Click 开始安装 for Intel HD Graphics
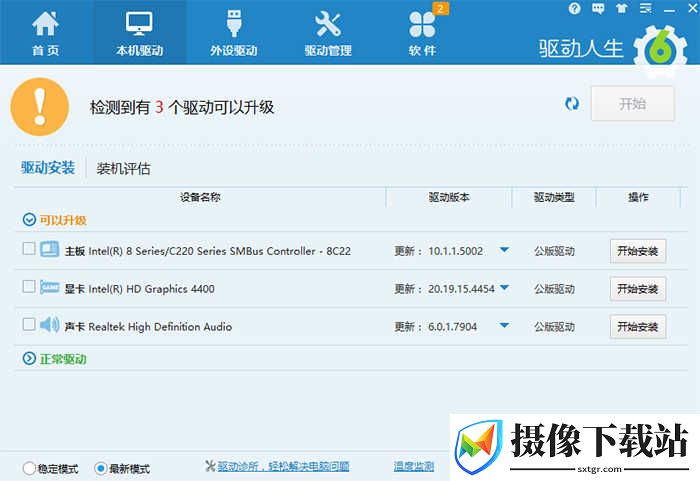Viewport: 700px width, 481px height. [638, 289]
